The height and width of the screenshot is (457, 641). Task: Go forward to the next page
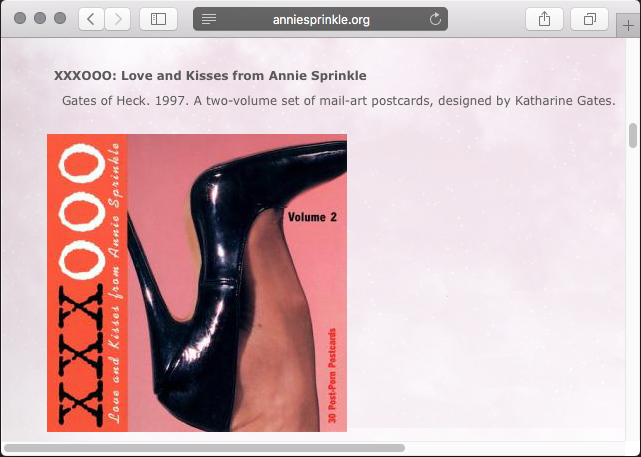(118, 19)
